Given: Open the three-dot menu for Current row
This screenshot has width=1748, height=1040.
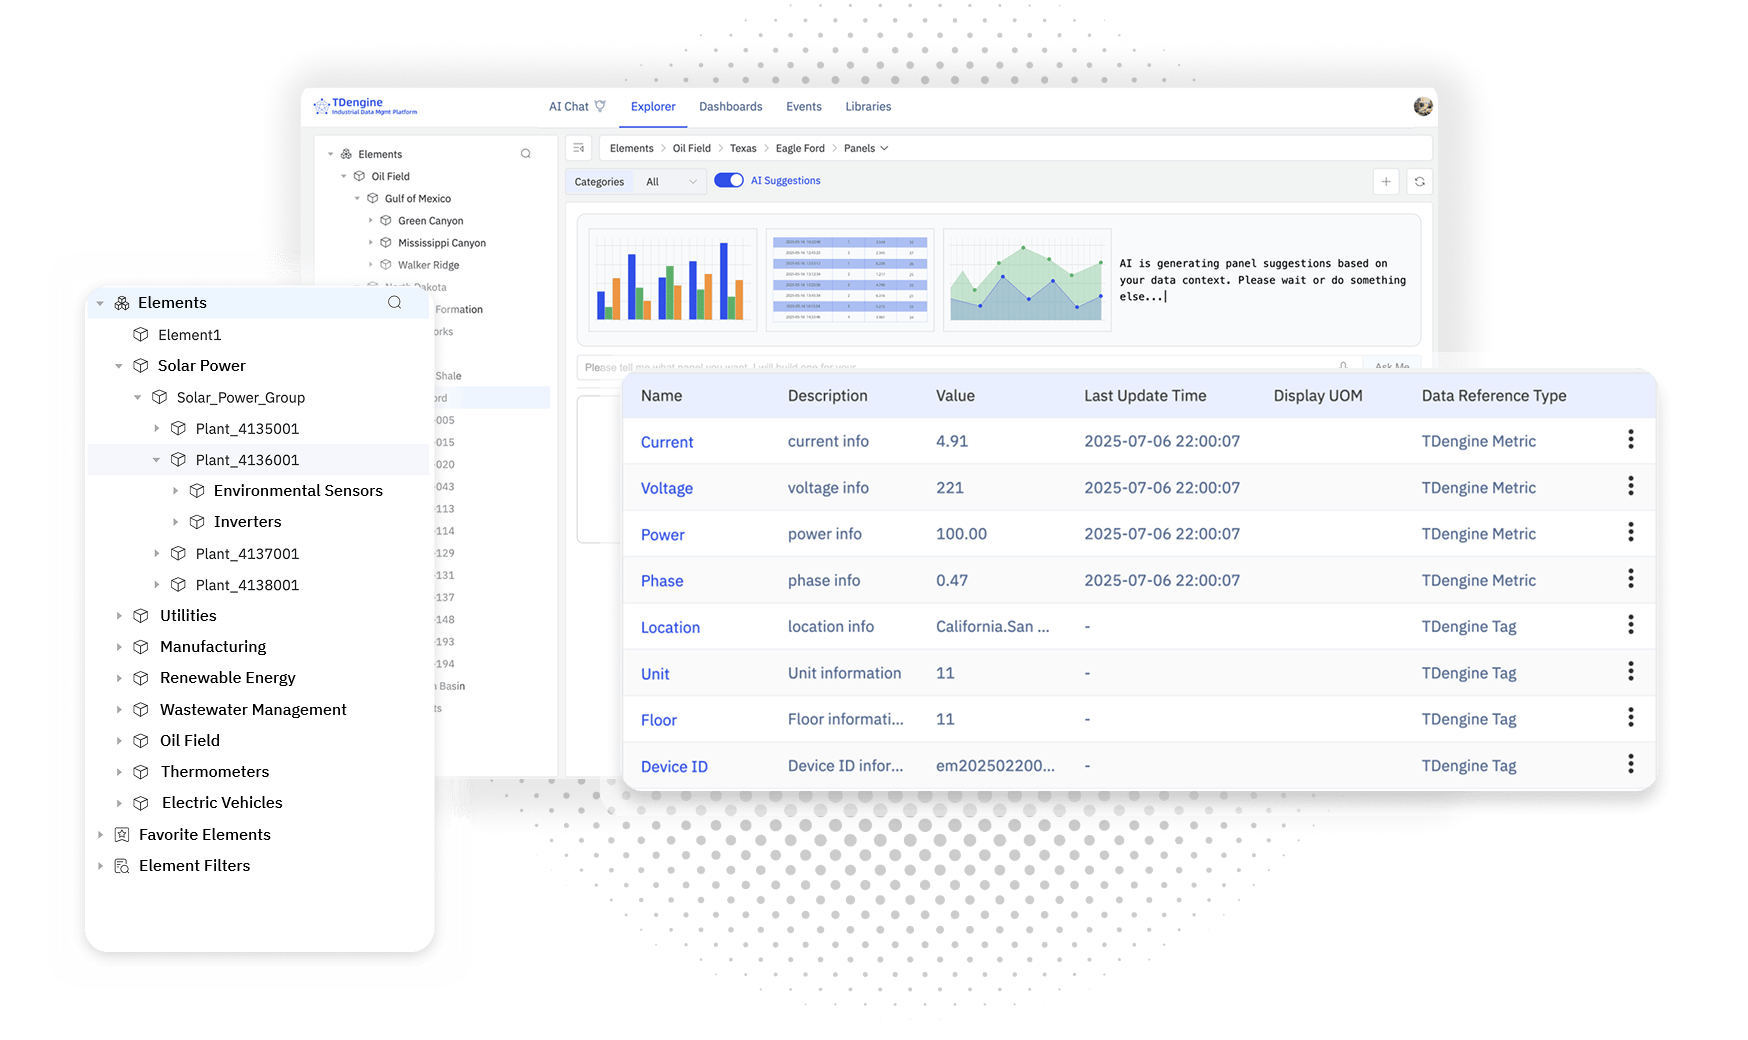Looking at the screenshot, I should click(1630, 440).
